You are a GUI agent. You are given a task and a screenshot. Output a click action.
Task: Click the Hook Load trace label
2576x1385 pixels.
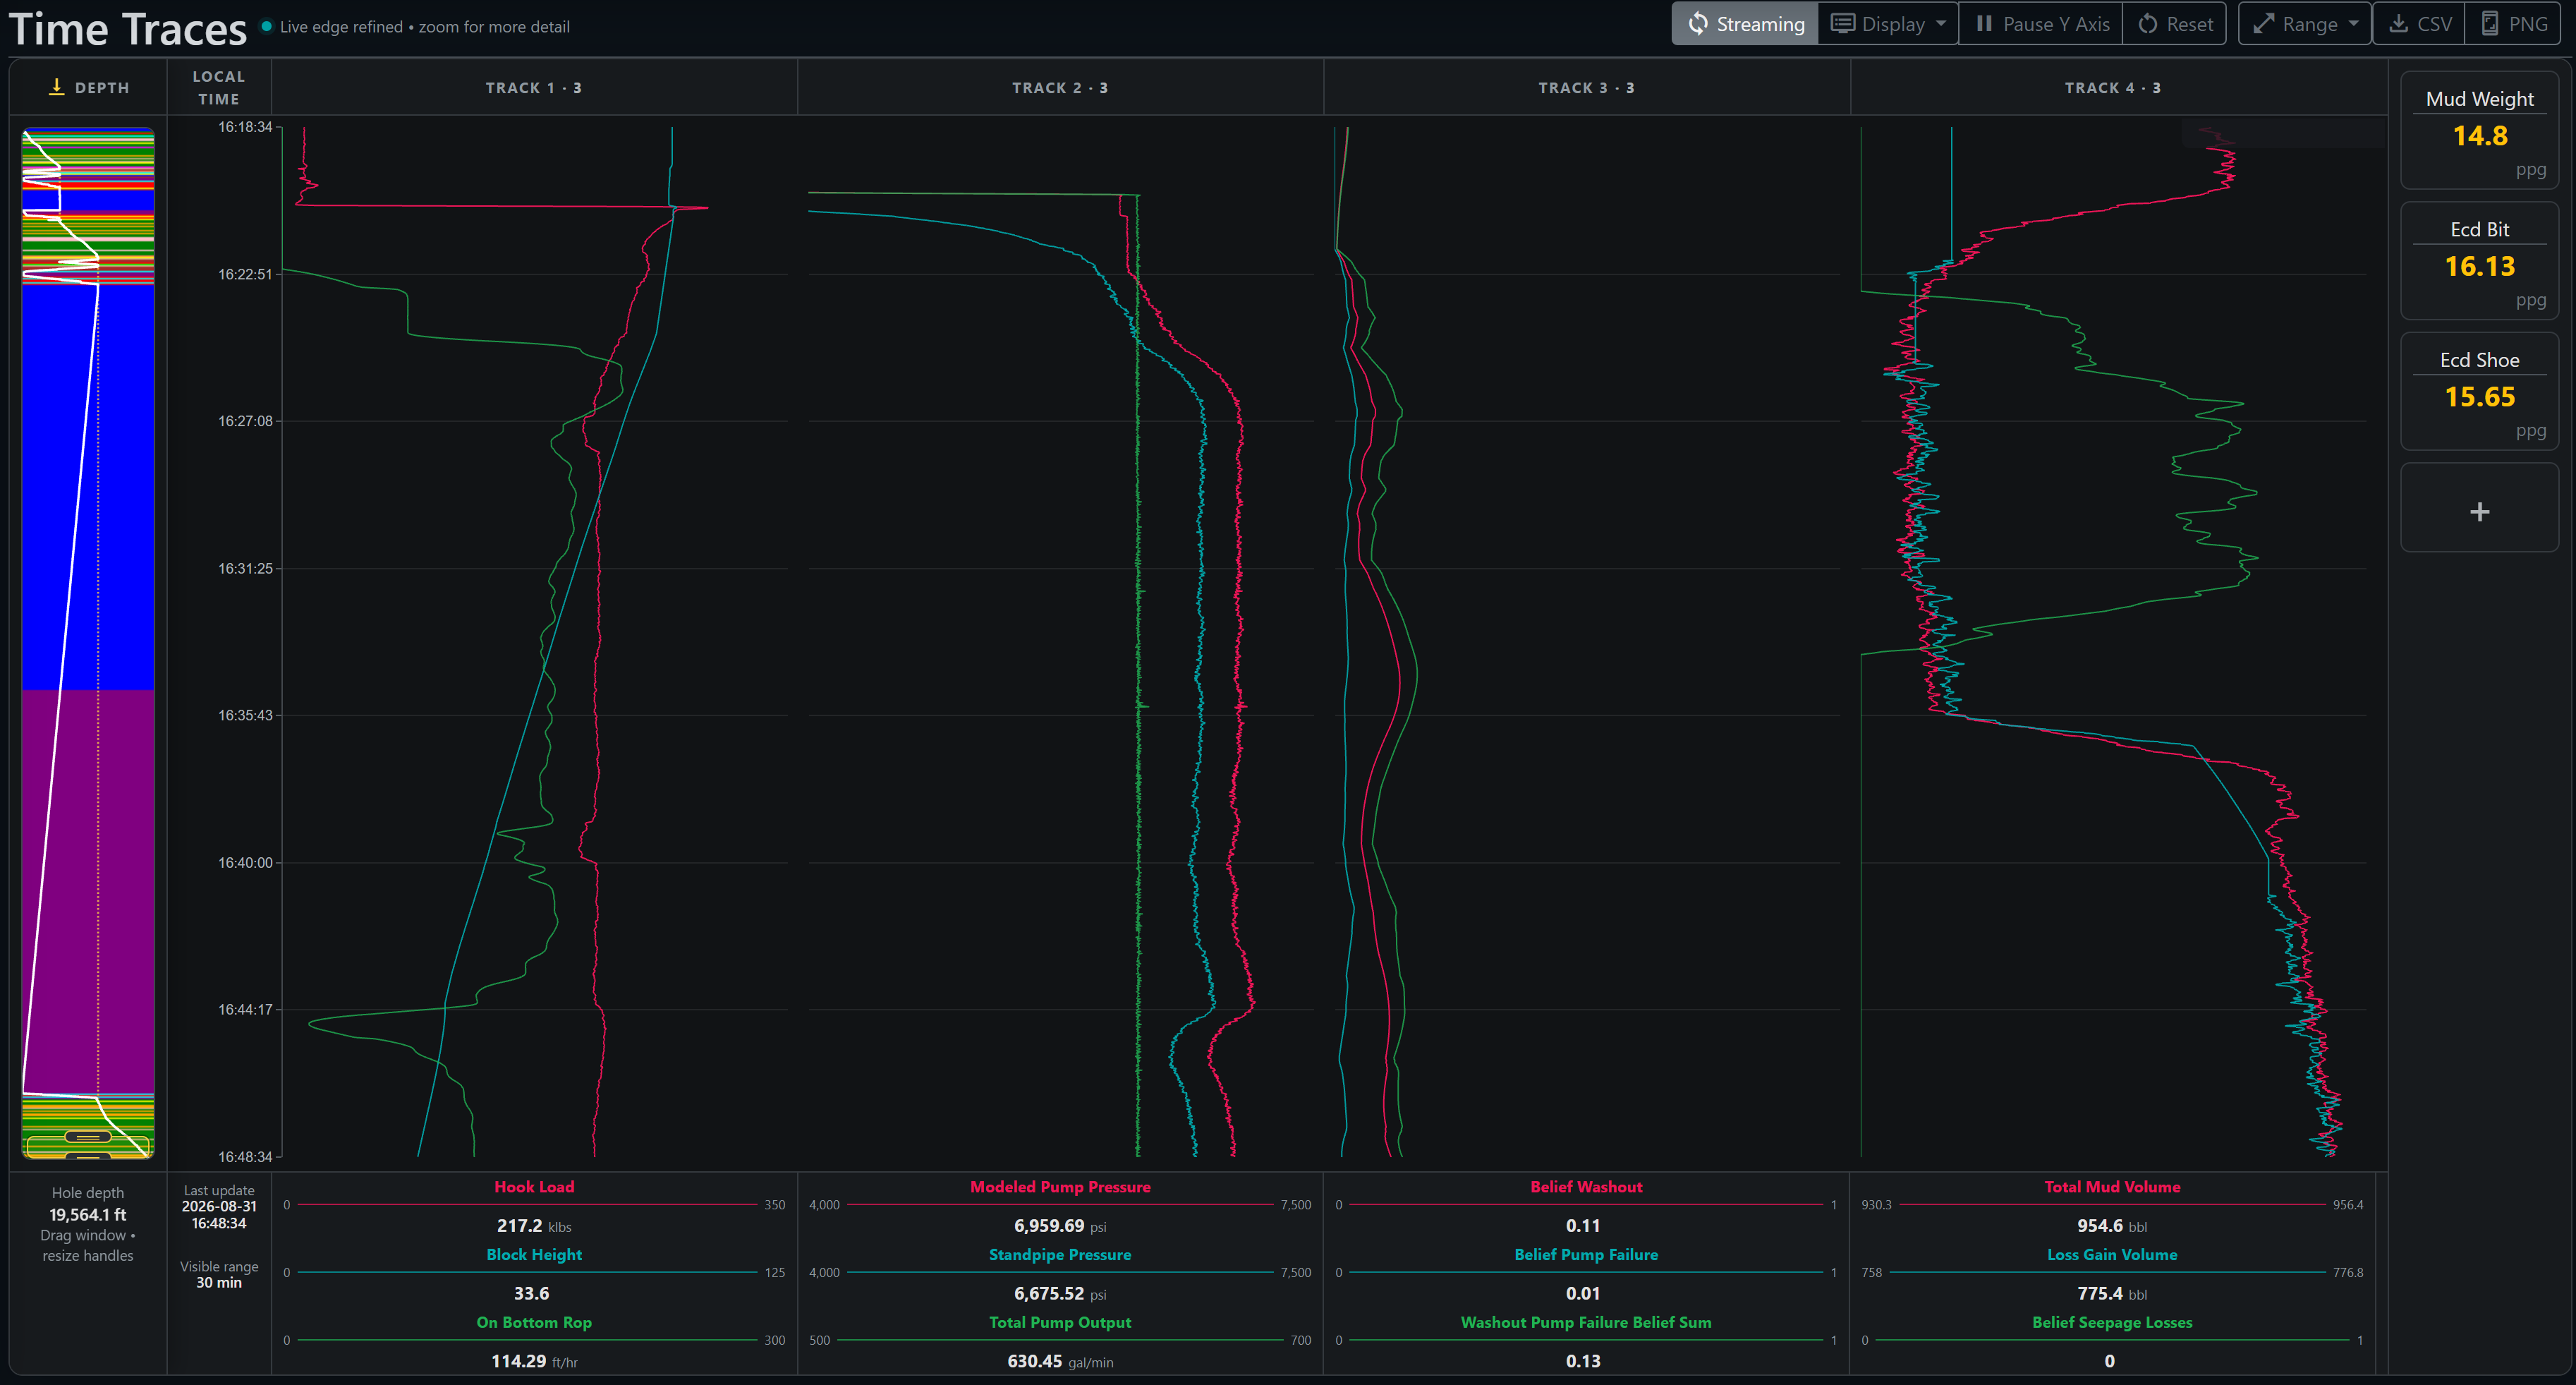pyautogui.click(x=534, y=1187)
